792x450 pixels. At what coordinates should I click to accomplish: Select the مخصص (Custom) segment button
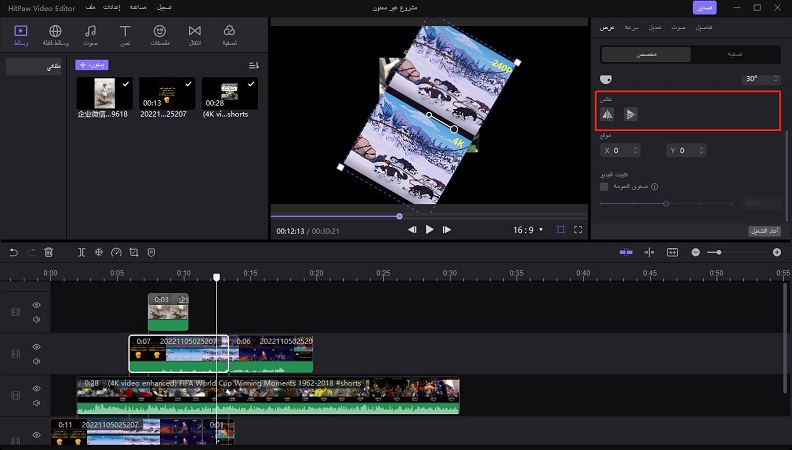[x=646, y=55]
